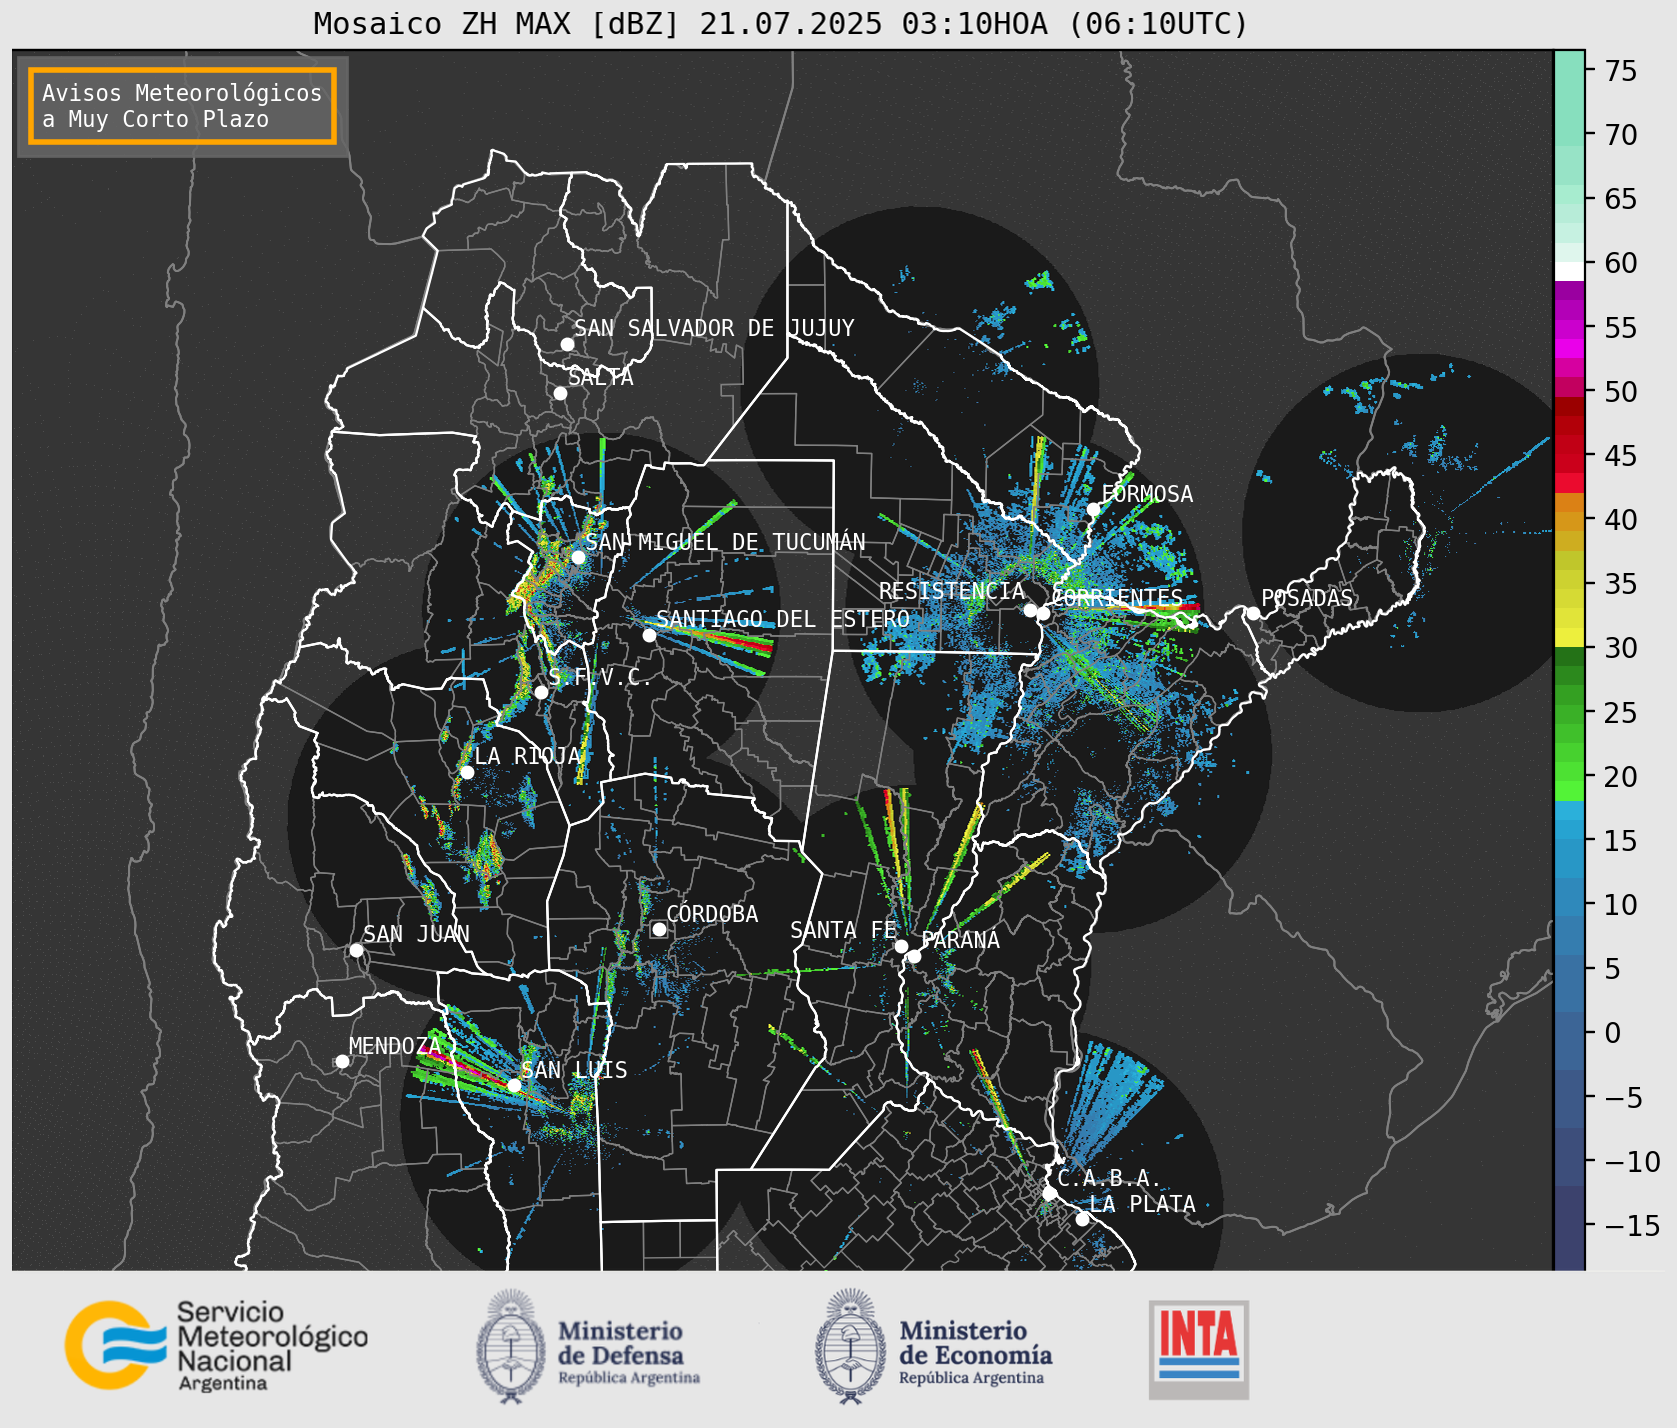This screenshot has height=1428, width=1677.
Task: Click the Corrientes city dot
Action: [1043, 613]
